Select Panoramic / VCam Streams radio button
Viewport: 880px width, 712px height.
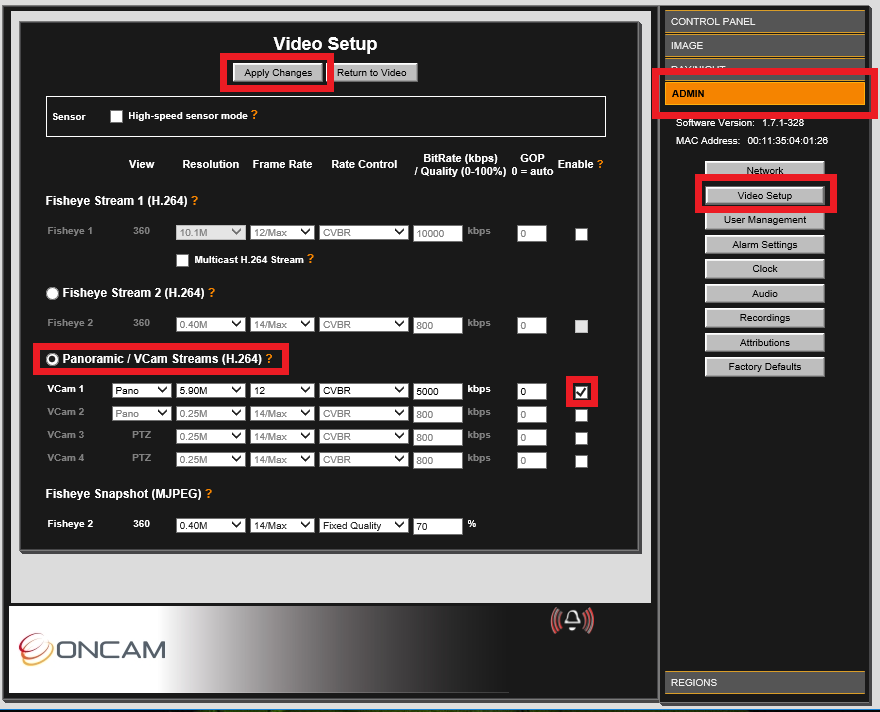pyautogui.click(x=52, y=359)
